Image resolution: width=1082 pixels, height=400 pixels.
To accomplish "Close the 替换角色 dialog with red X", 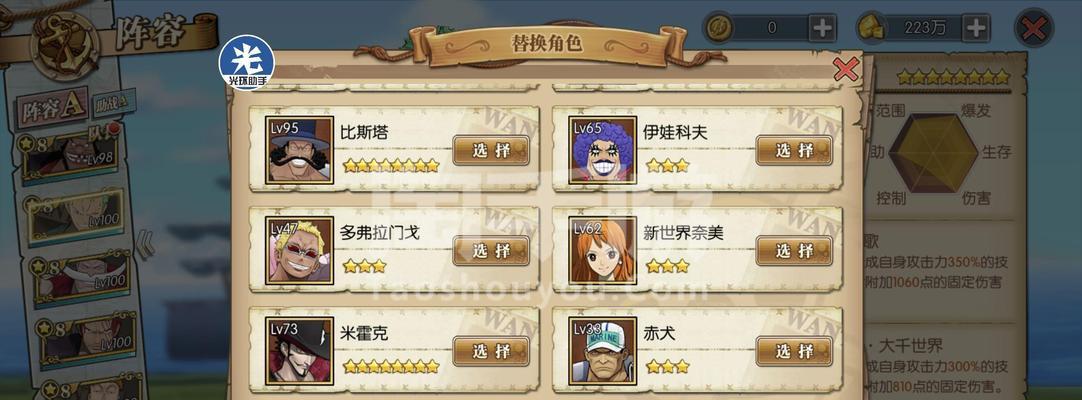I will pos(846,69).
